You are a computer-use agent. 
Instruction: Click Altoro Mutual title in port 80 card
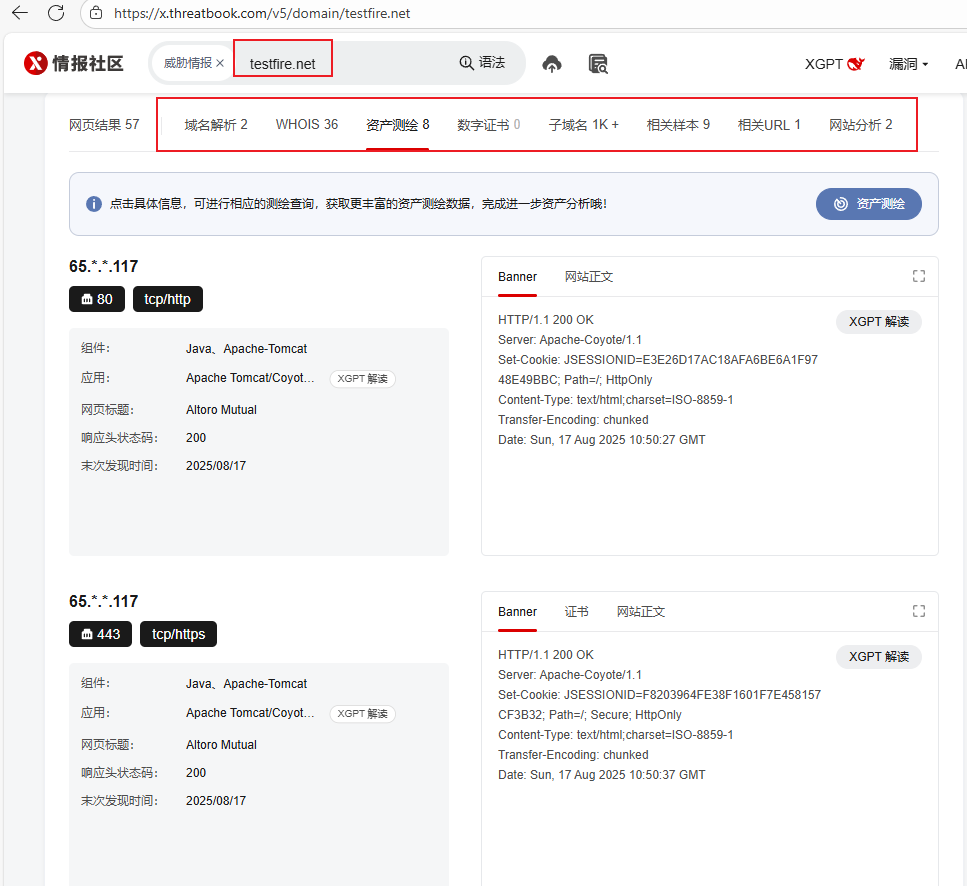coord(221,410)
